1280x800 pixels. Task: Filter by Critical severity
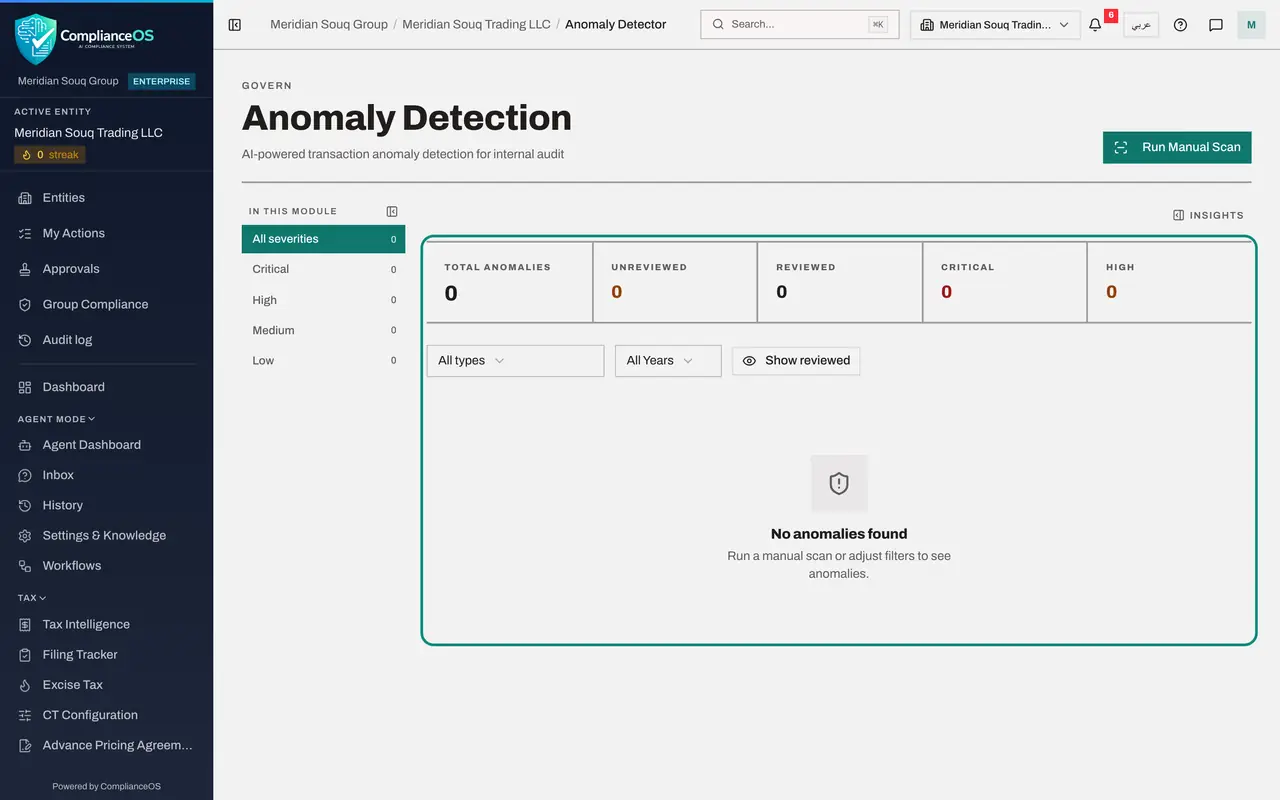point(323,269)
